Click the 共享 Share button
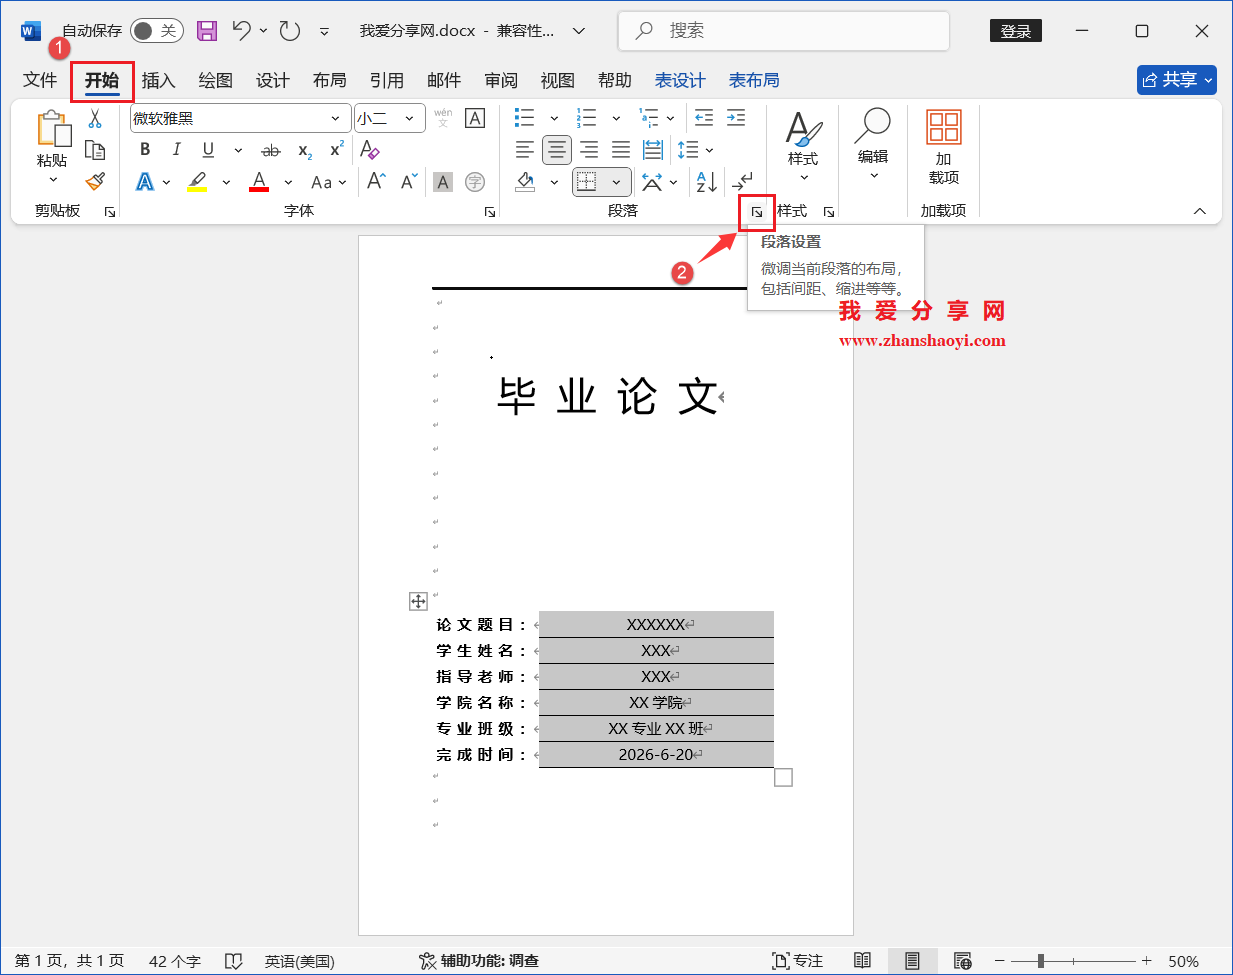This screenshot has height=975, width=1233. click(x=1177, y=80)
